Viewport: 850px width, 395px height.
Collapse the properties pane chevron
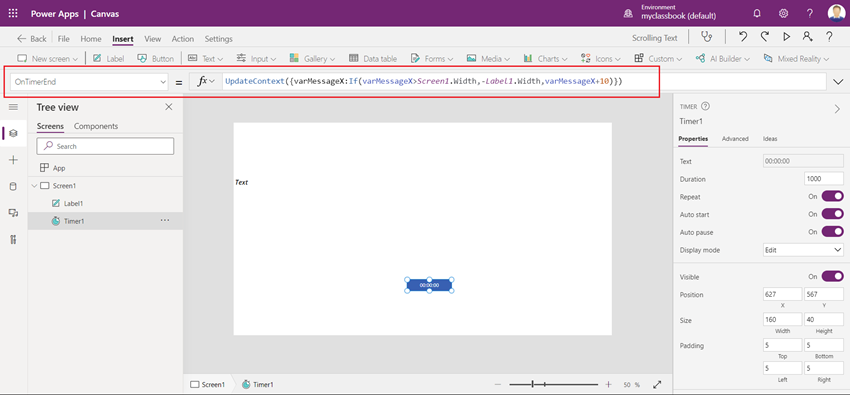(837, 109)
